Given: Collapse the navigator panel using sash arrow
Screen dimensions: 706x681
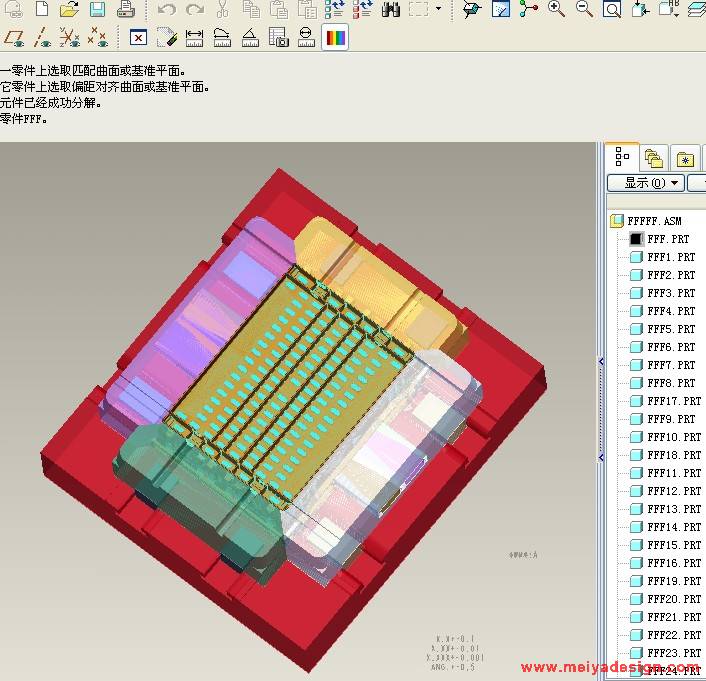Looking at the screenshot, I should point(601,362).
